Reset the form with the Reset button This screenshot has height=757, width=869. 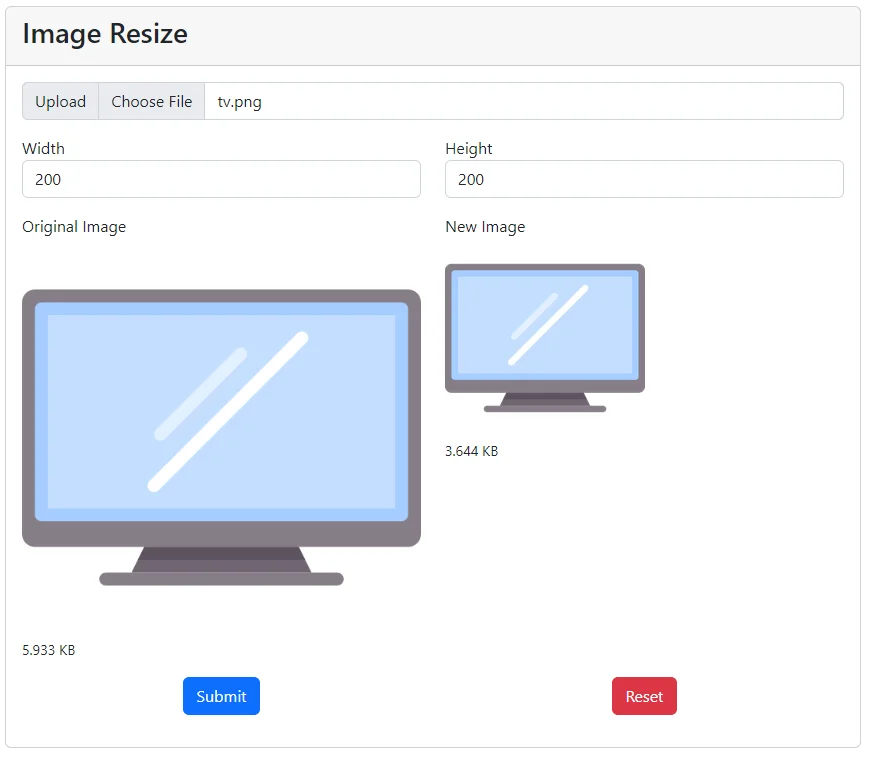coord(644,696)
